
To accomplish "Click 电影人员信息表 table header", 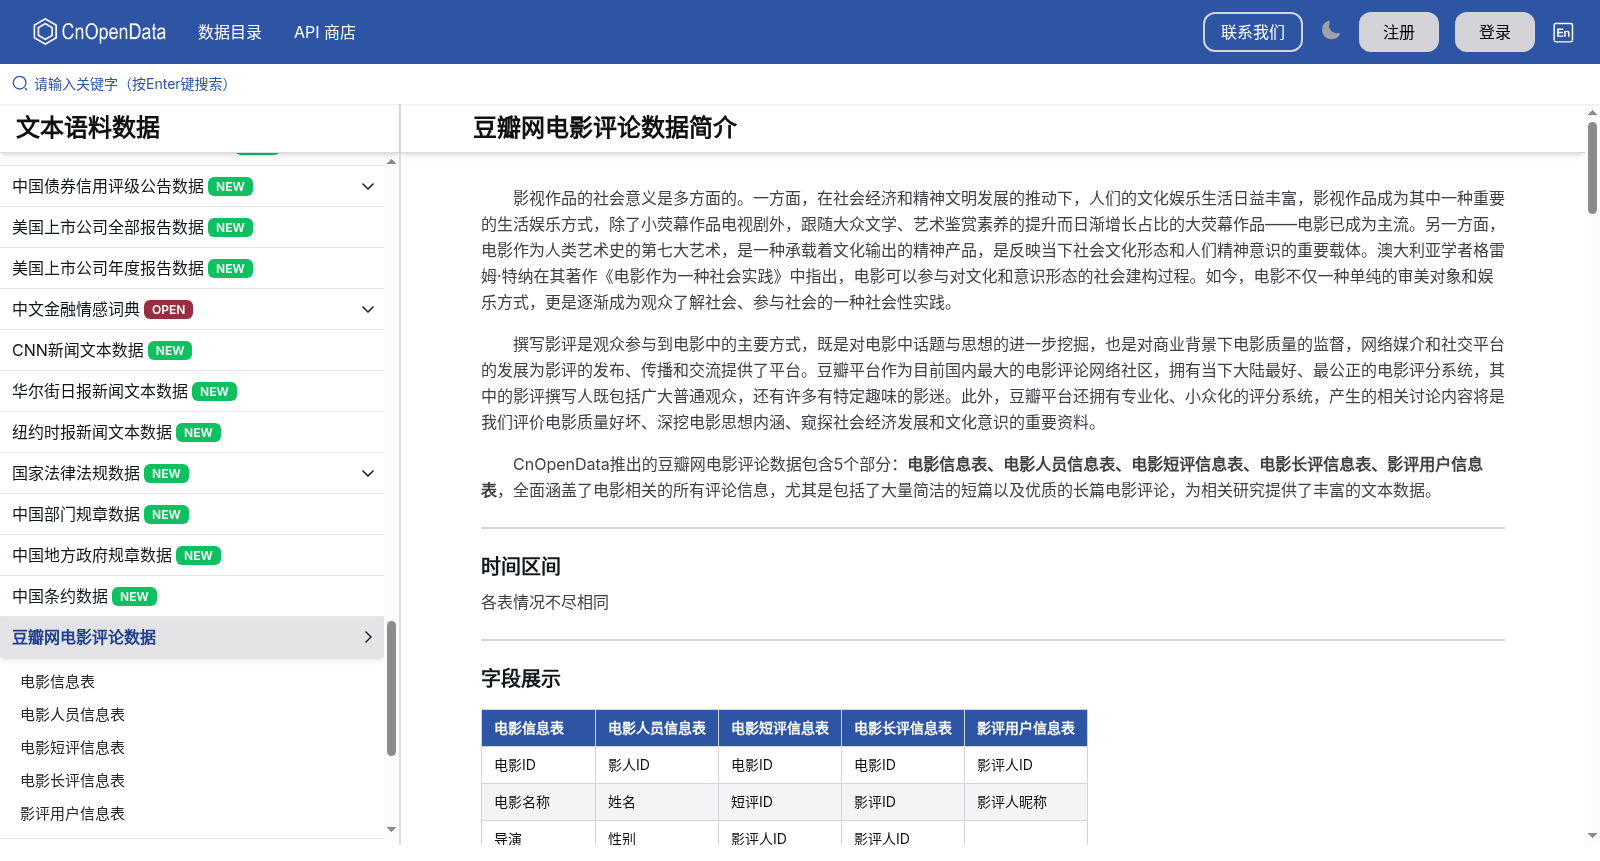I will [657, 728].
